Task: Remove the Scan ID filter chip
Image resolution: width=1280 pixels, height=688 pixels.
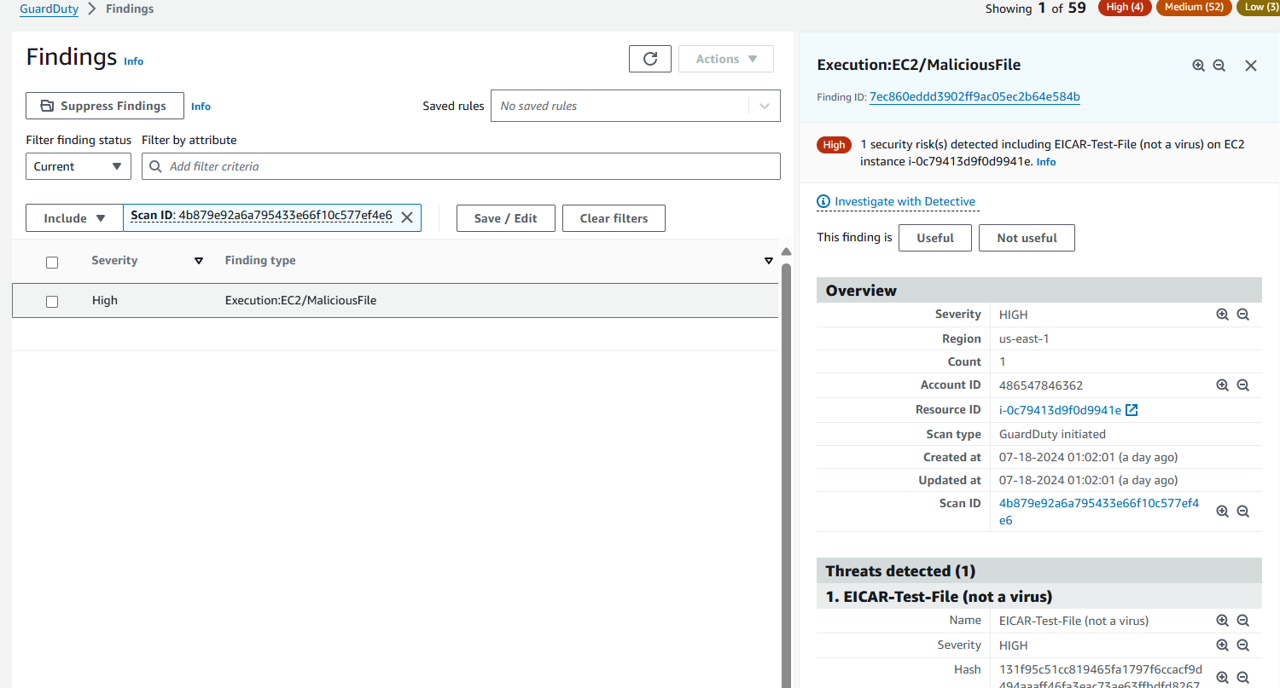Action: 407,218
